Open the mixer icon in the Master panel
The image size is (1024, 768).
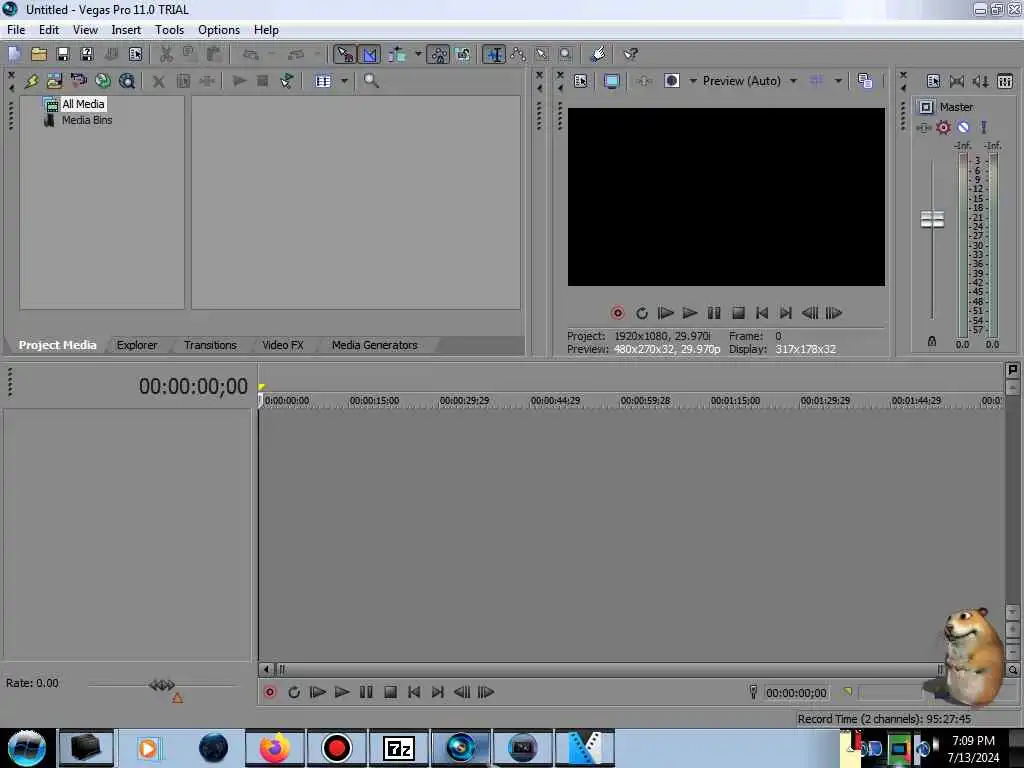[x=1005, y=81]
